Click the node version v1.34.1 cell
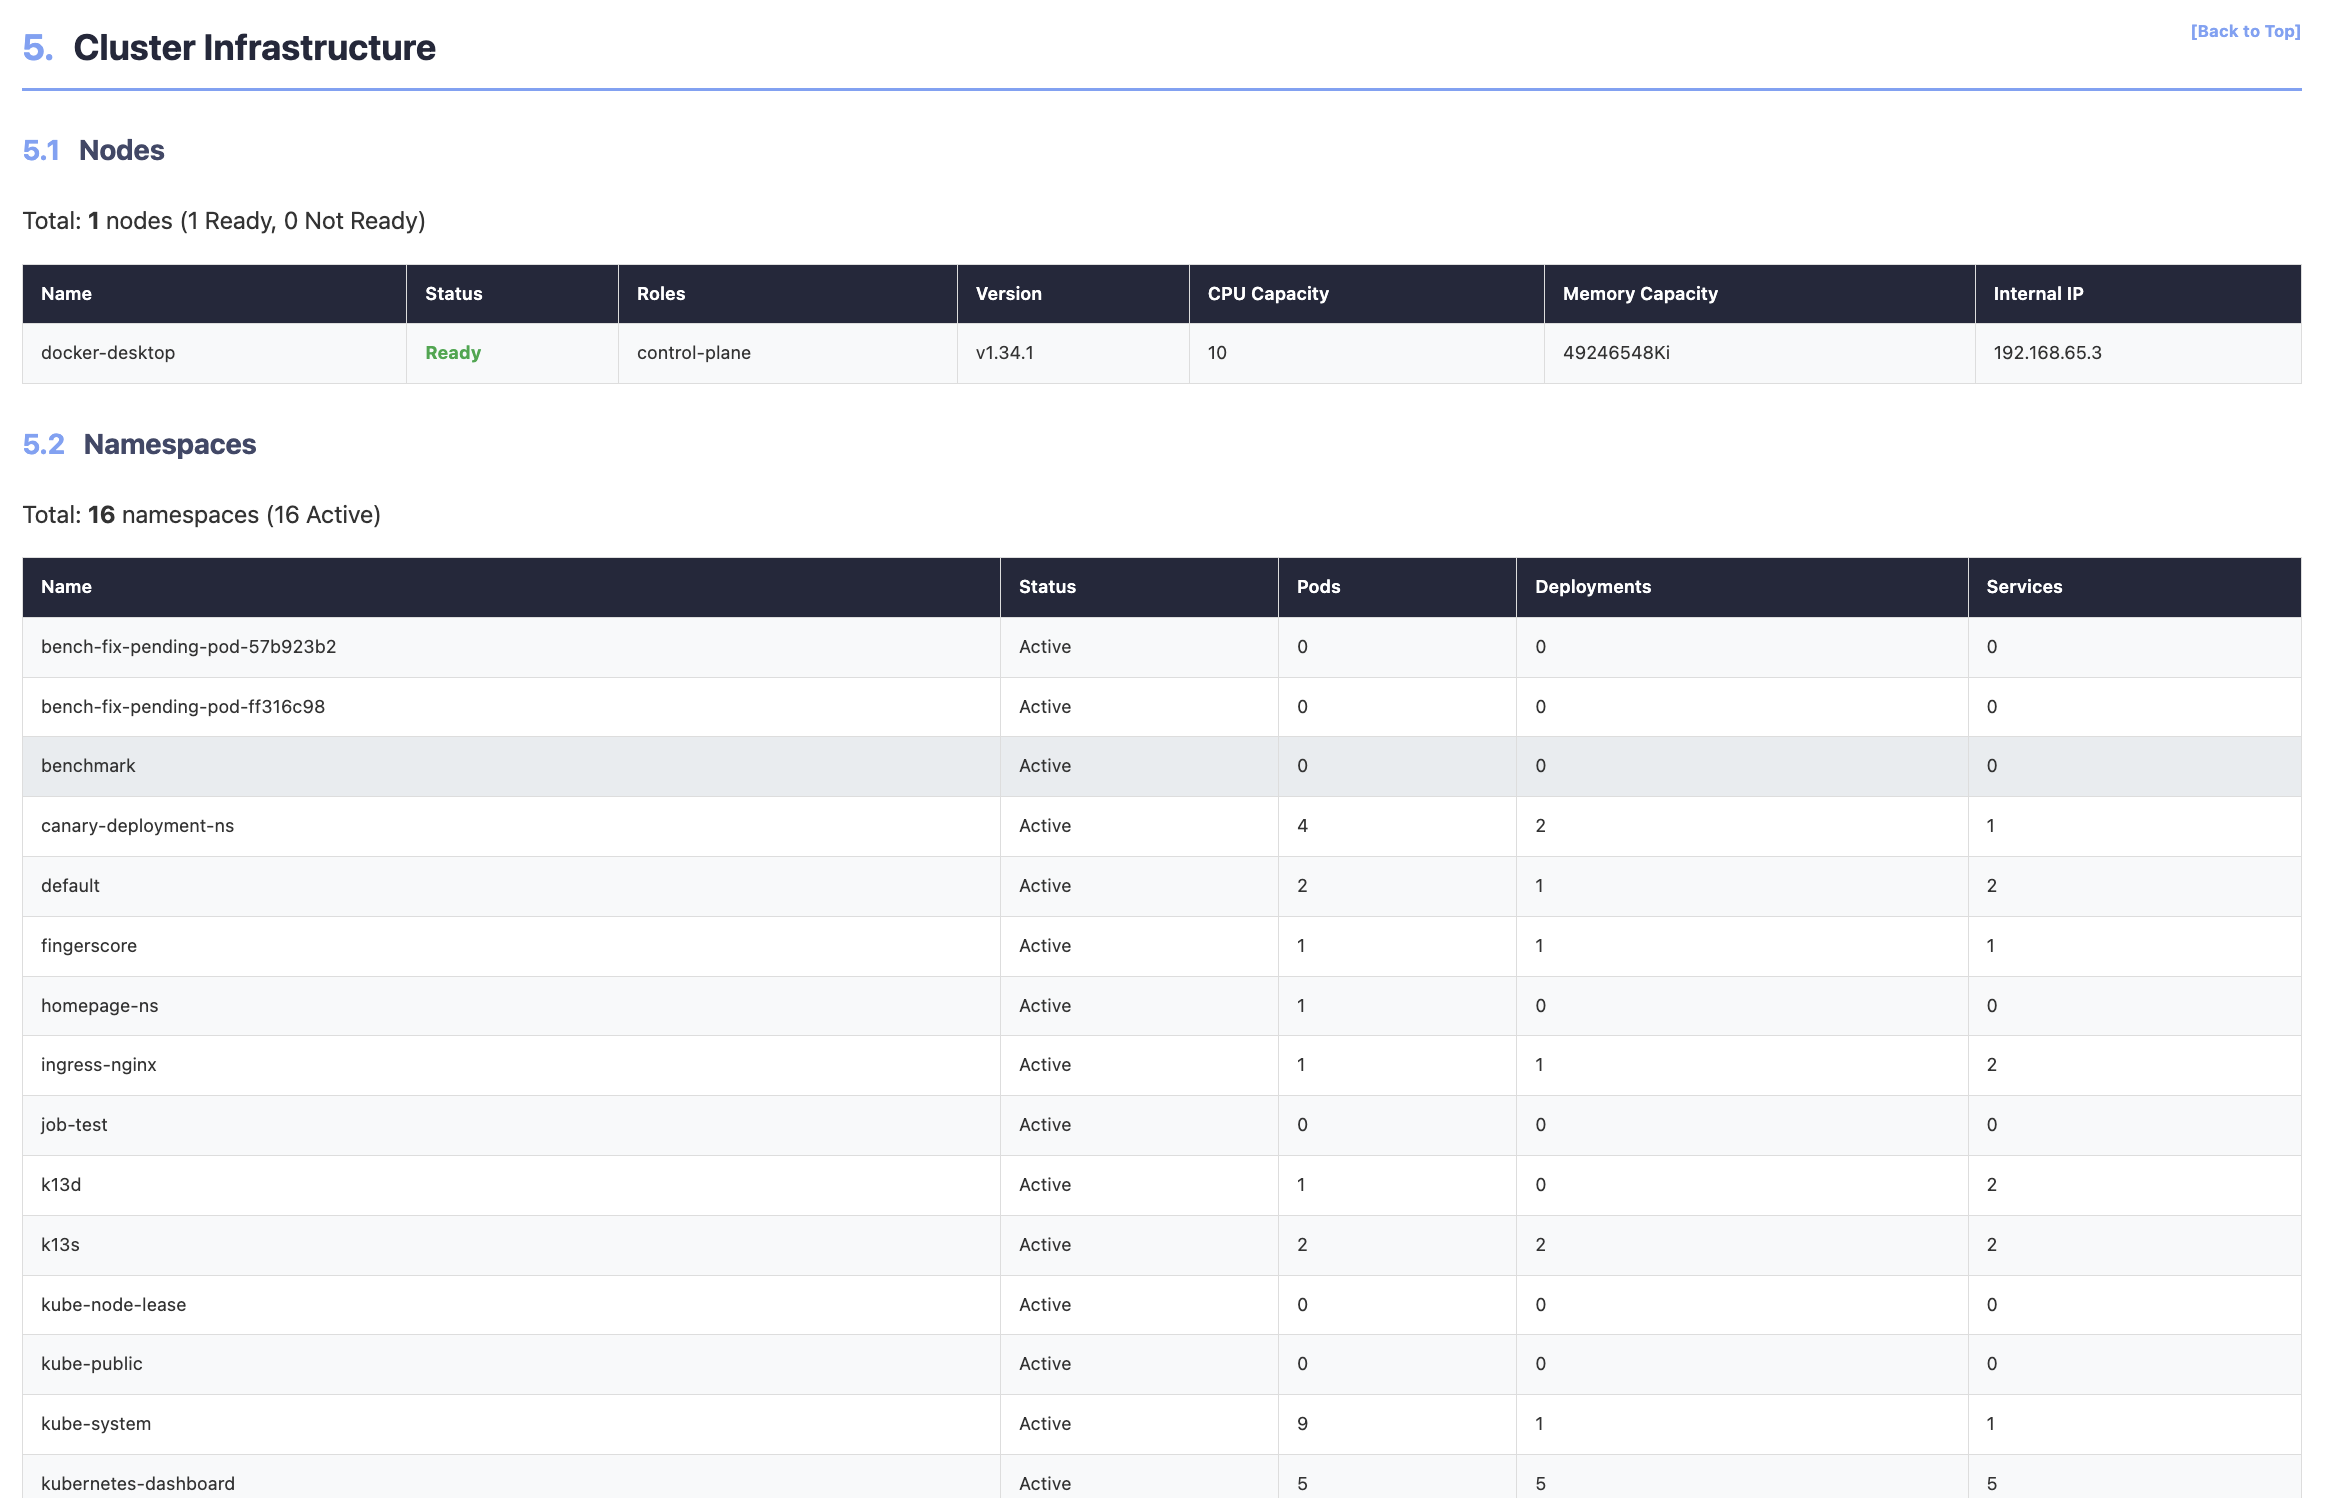 1004,353
